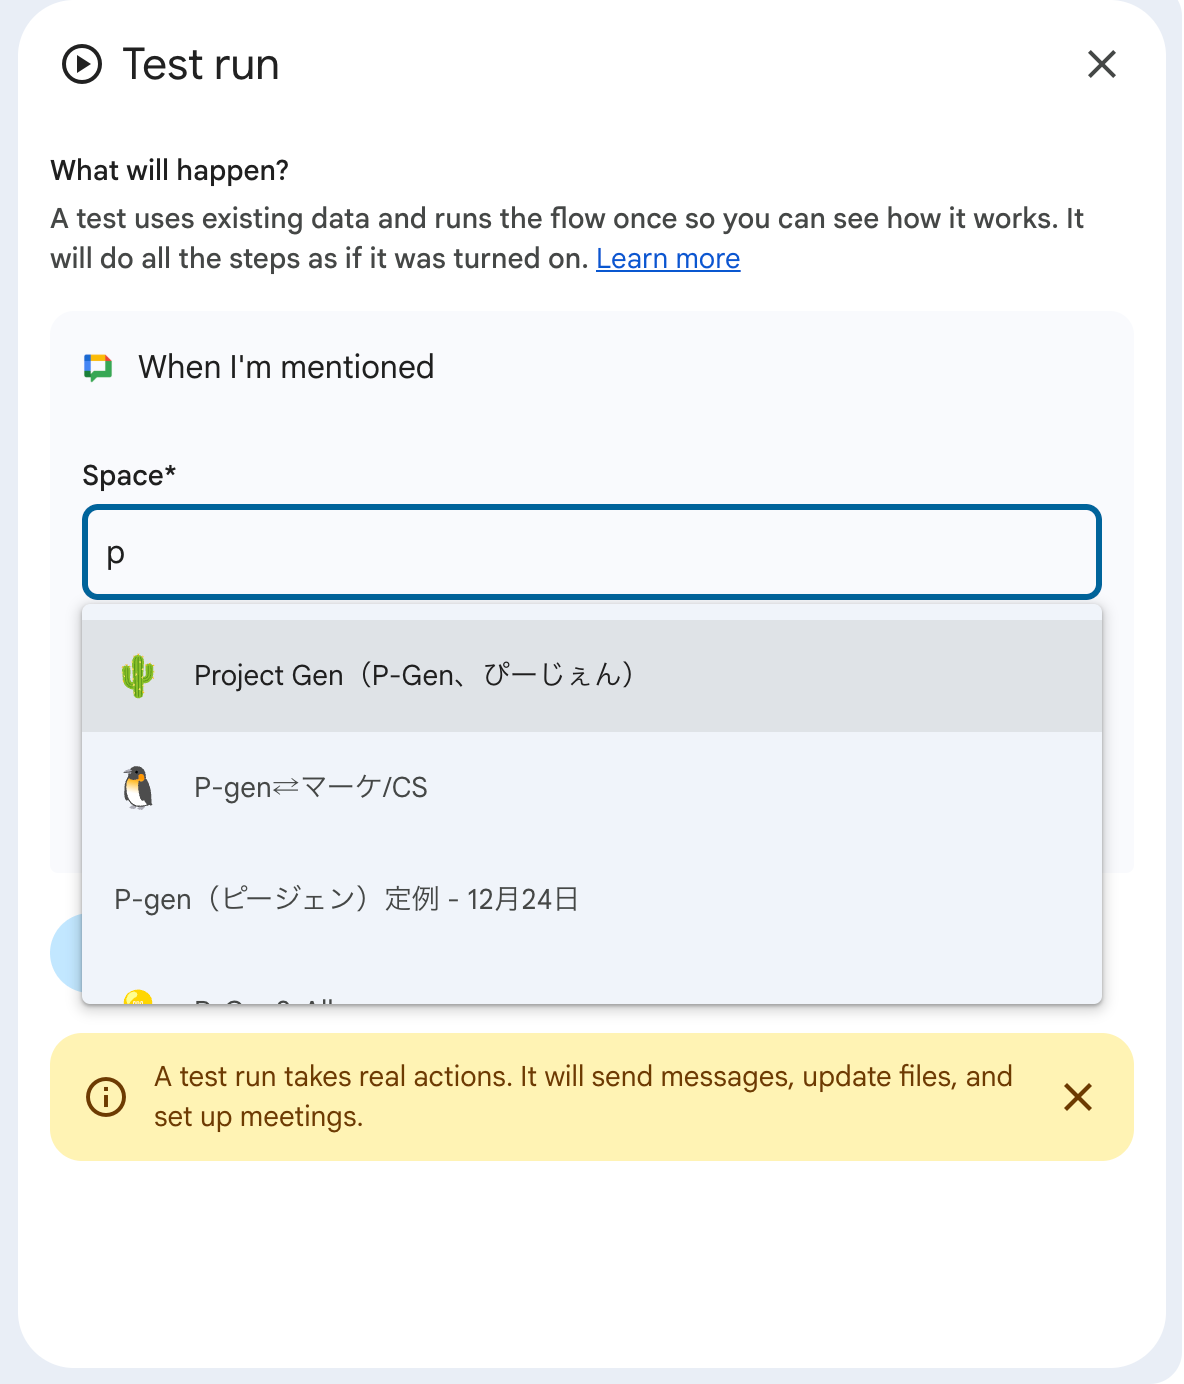Click the "When I'm mentioned" step title
This screenshot has height=1384, width=1184.
click(x=286, y=368)
